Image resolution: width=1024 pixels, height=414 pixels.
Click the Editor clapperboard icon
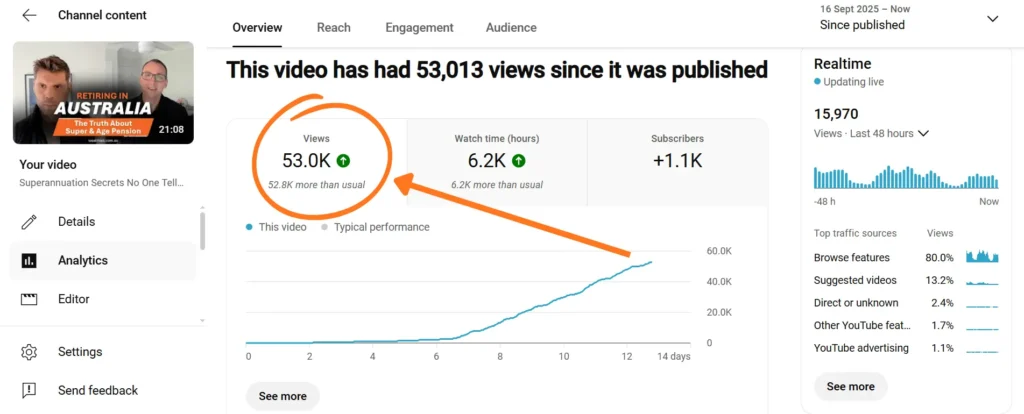(29, 299)
